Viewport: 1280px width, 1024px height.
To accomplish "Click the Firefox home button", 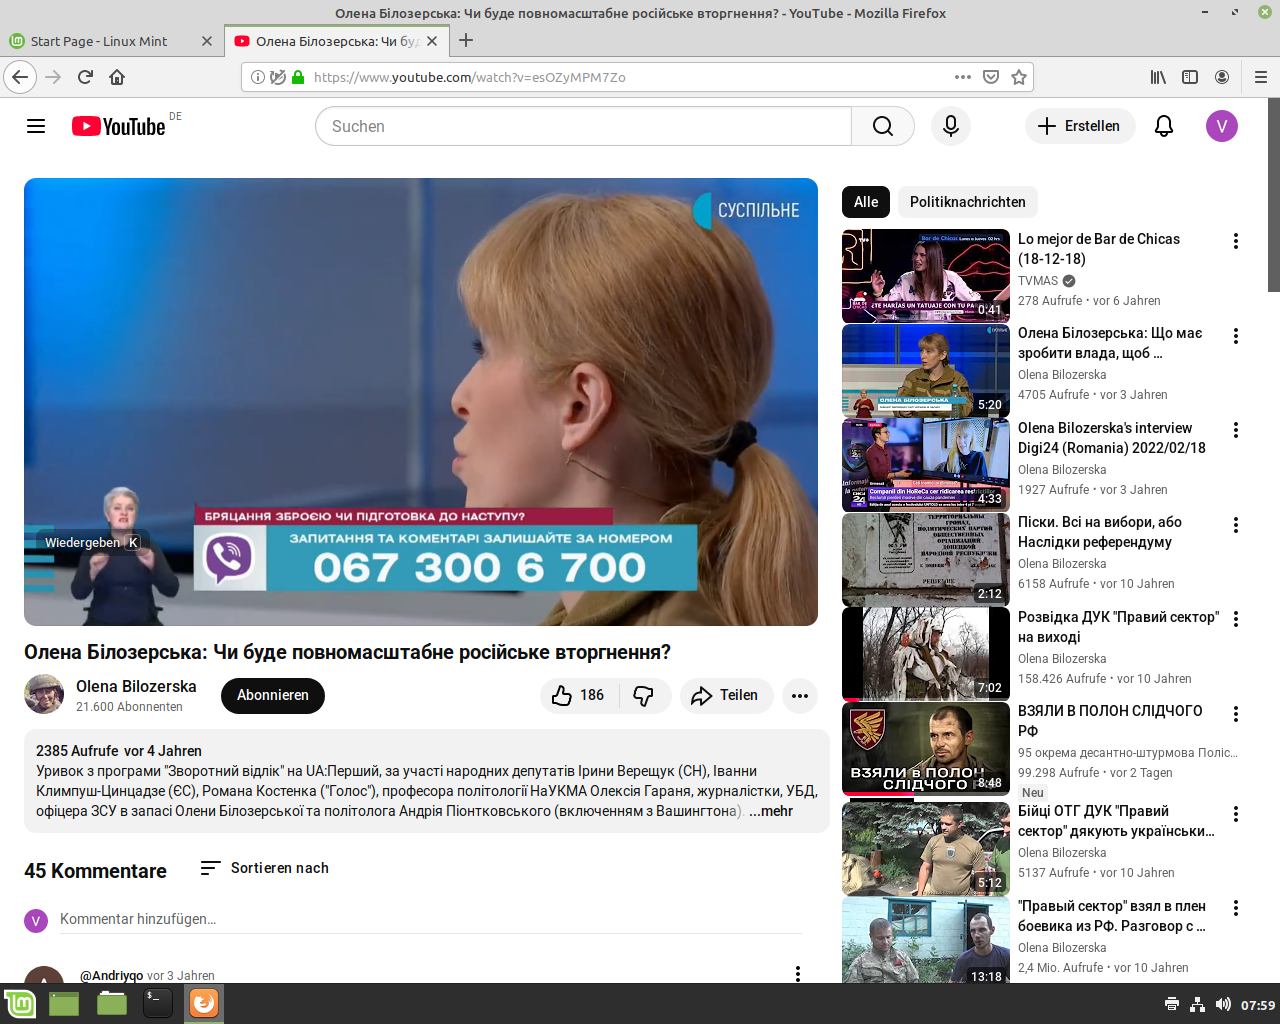I will click(x=117, y=77).
